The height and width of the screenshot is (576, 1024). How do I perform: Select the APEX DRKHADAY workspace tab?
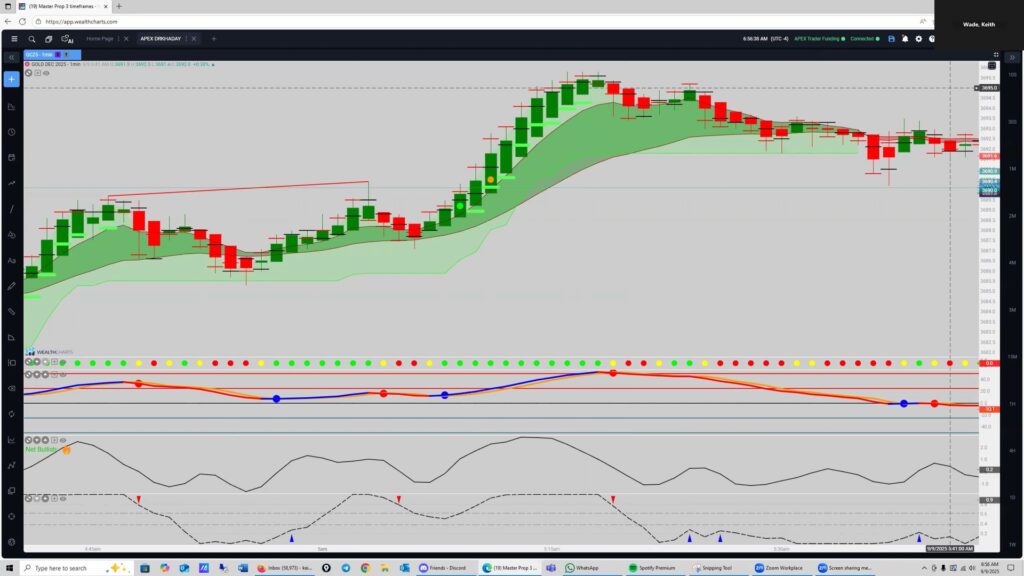click(160, 39)
